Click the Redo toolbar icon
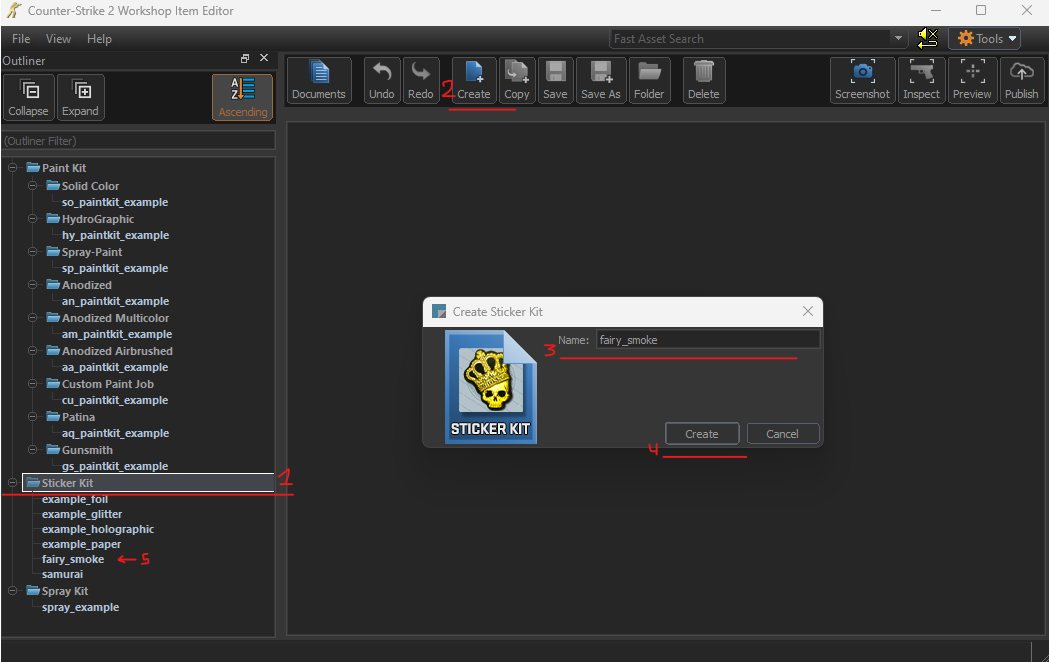Viewport: 1049px width, 662px height. pos(421,80)
